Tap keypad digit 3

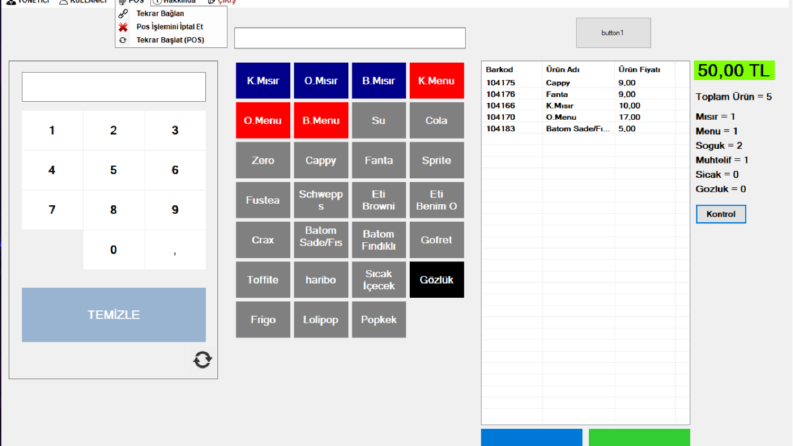[x=175, y=130]
